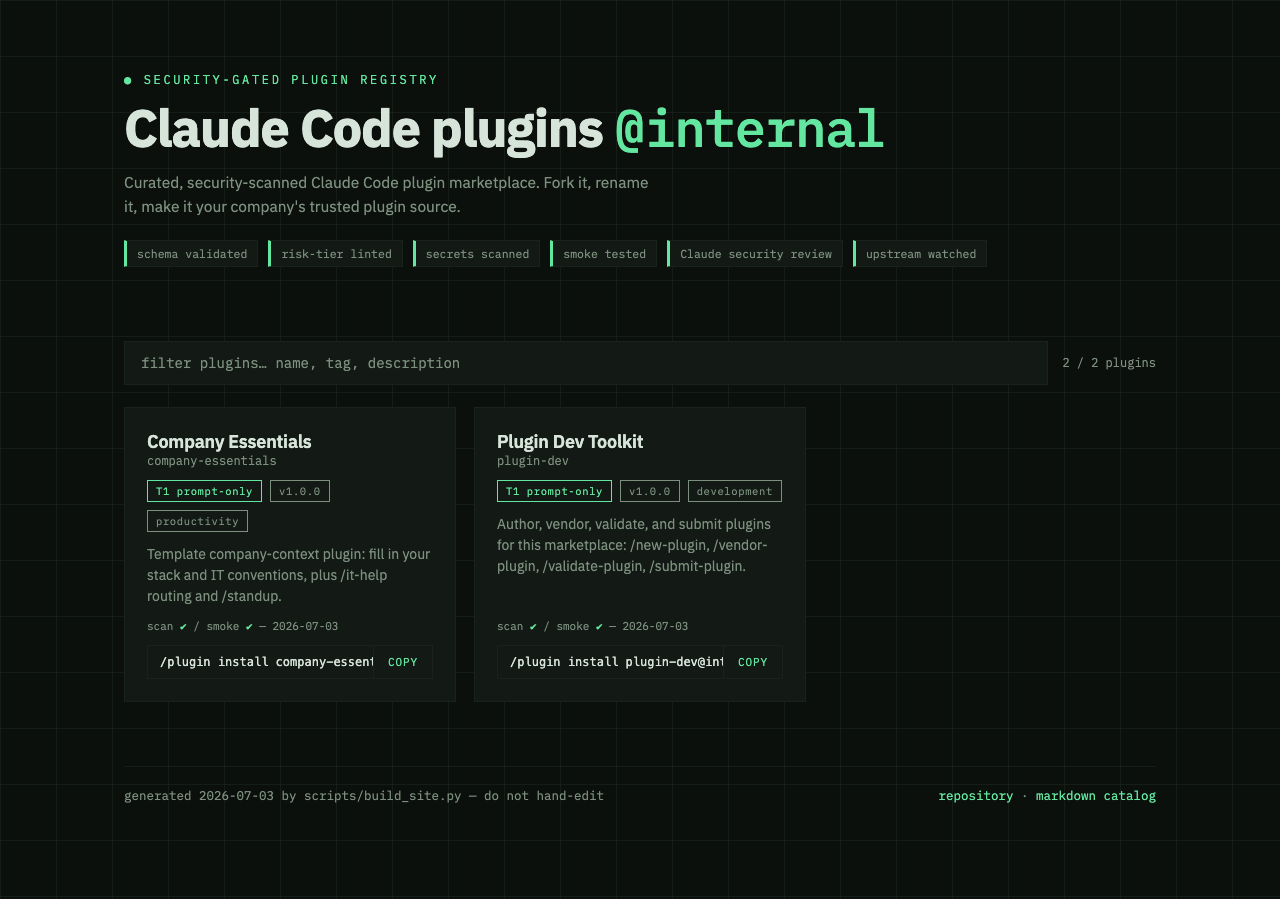Open the repository link in footer
The width and height of the screenshot is (1280, 899).
pos(975,796)
